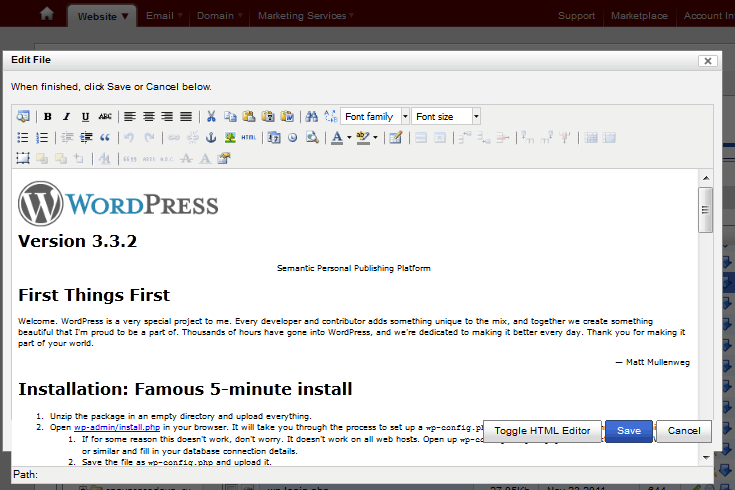The width and height of the screenshot is (735, 490).
Task: Expand text color picker arrow
Action: click(349, 137)
